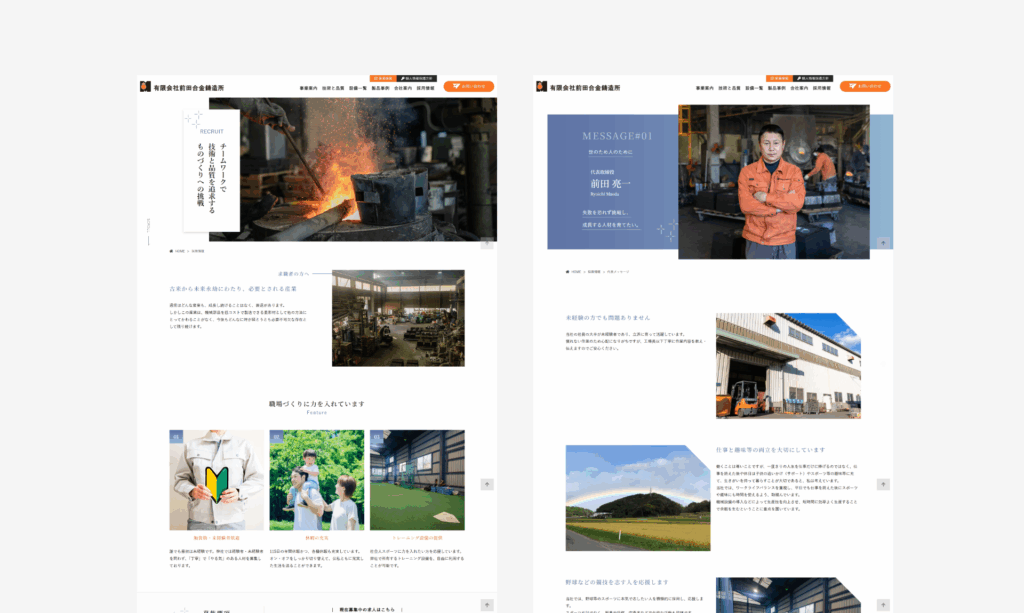Click the company logo on the left page
1024x613 pixels.
pos(182,88)
